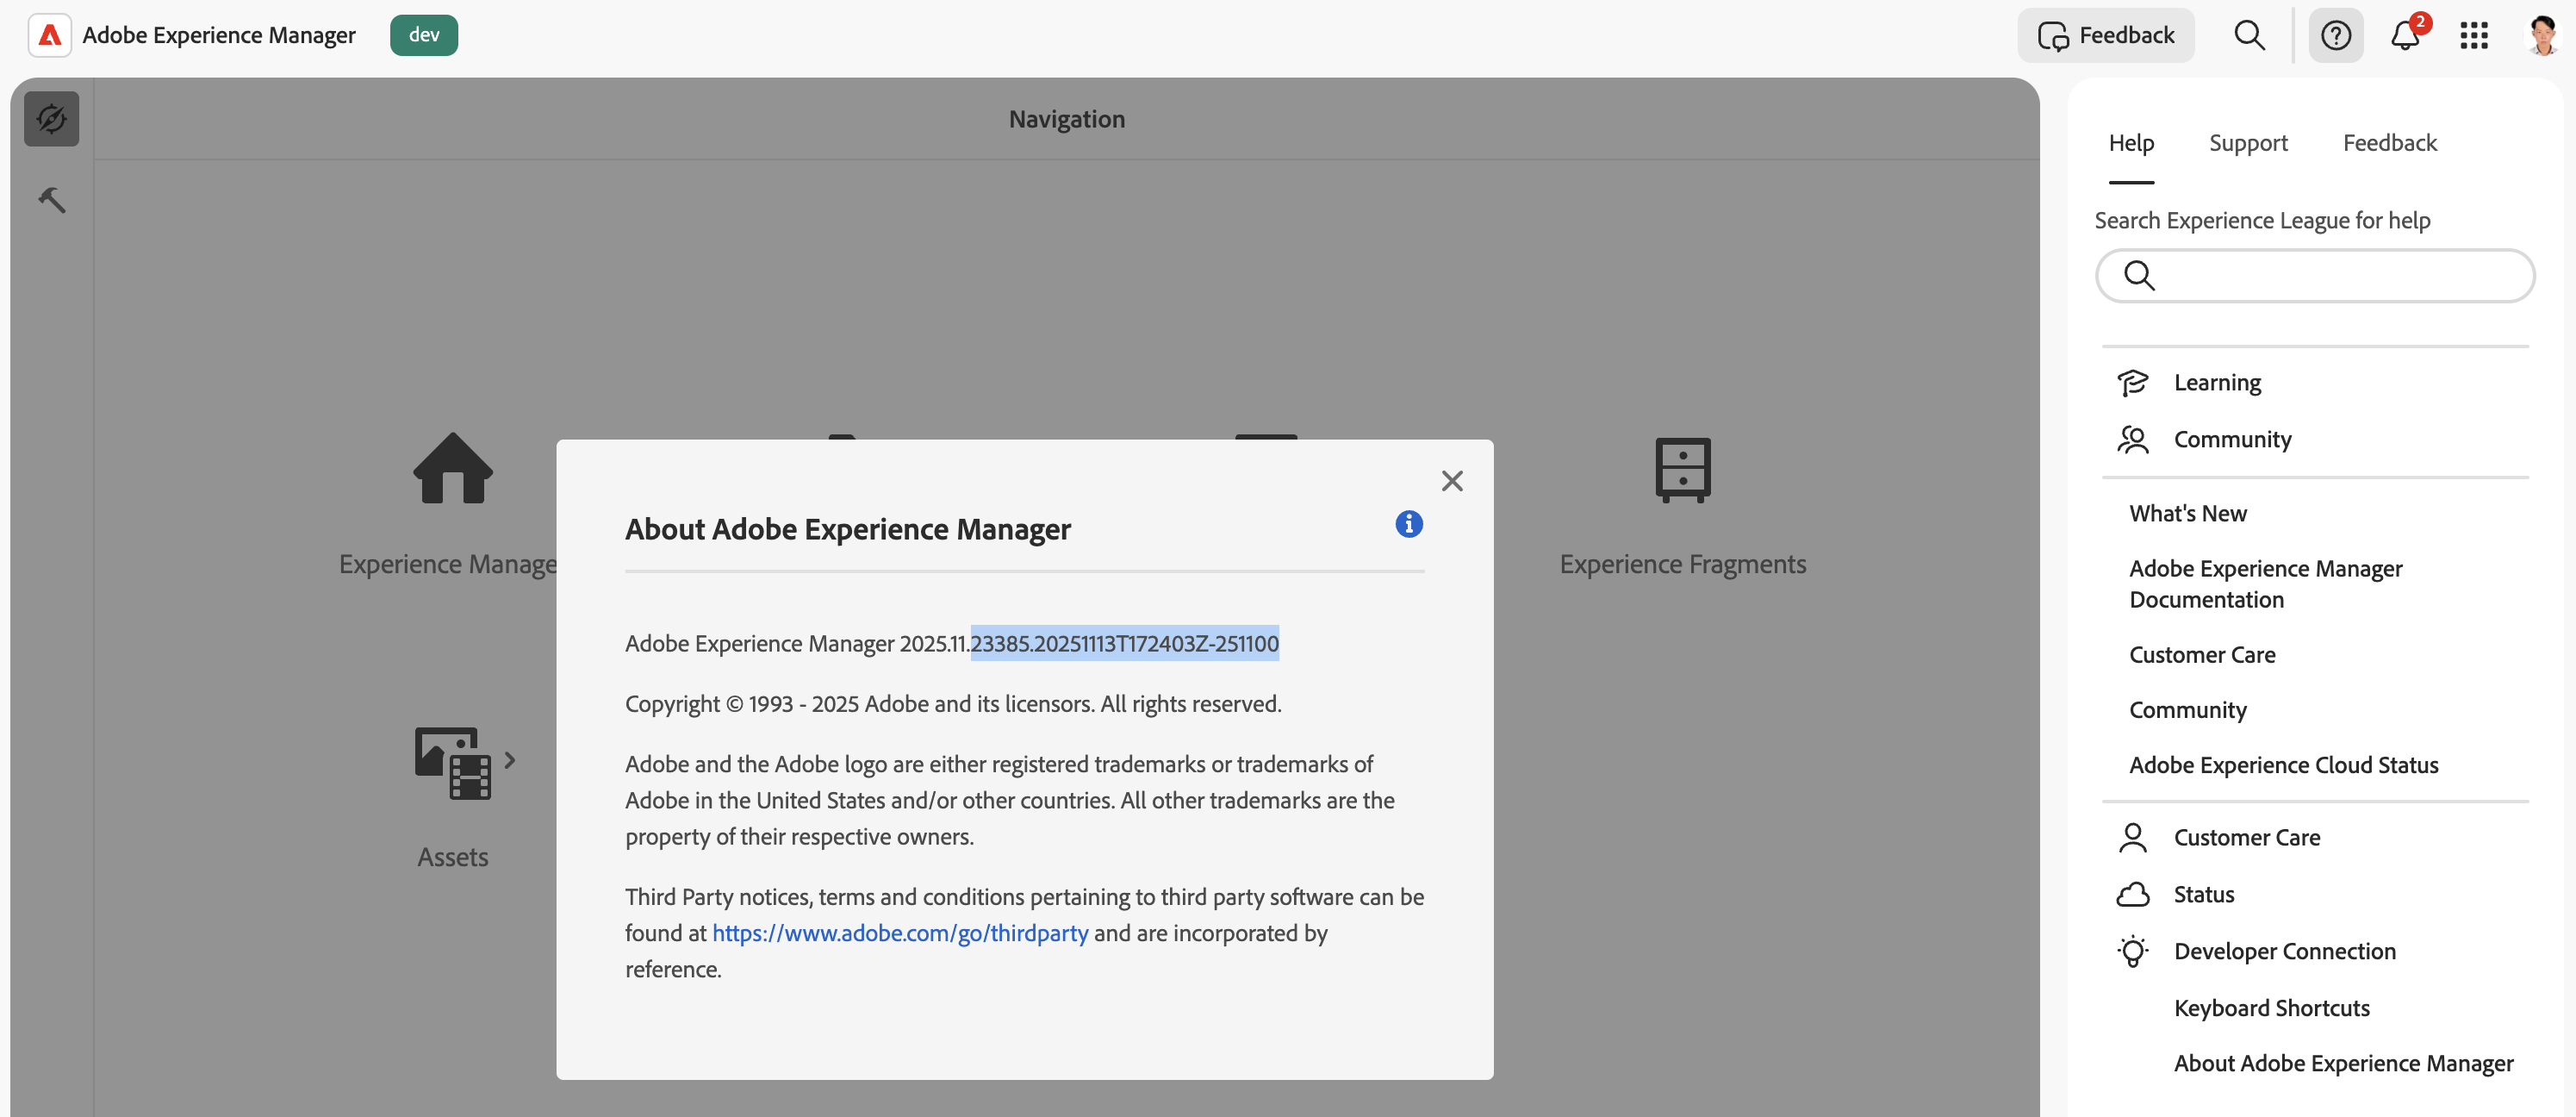Switch to the Feedback tab in panel
The width and height of the screenshot is (2576, 1117).
point(2389,143)
